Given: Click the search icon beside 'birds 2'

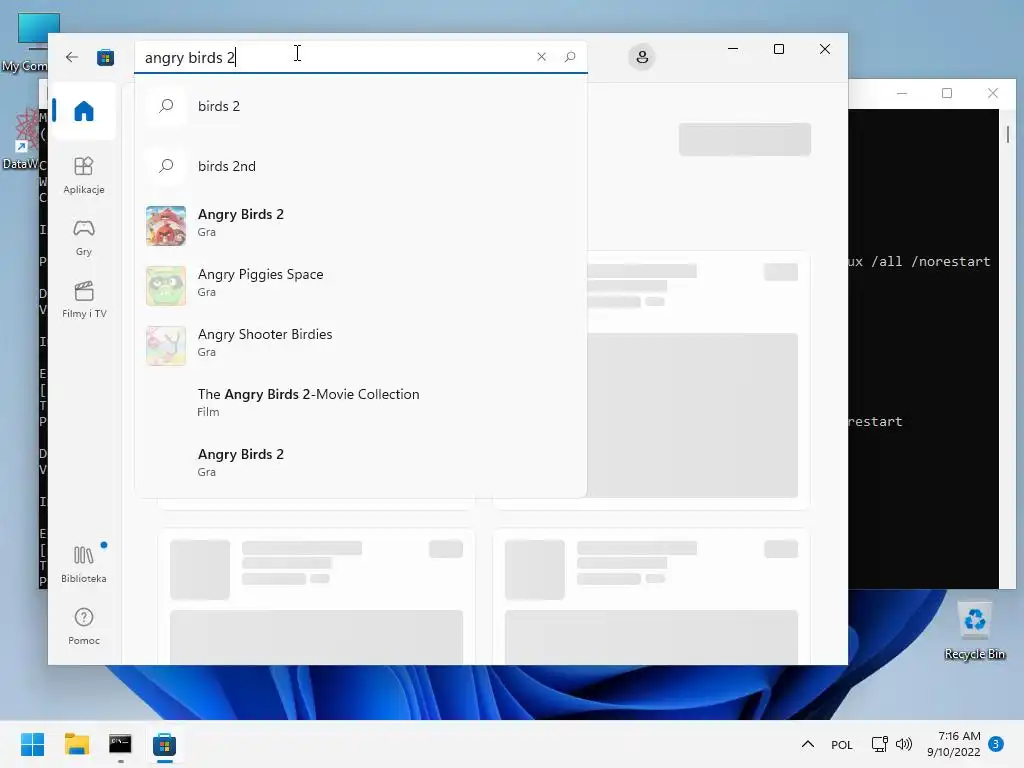Looking at the screenshot, I should 166,106.
